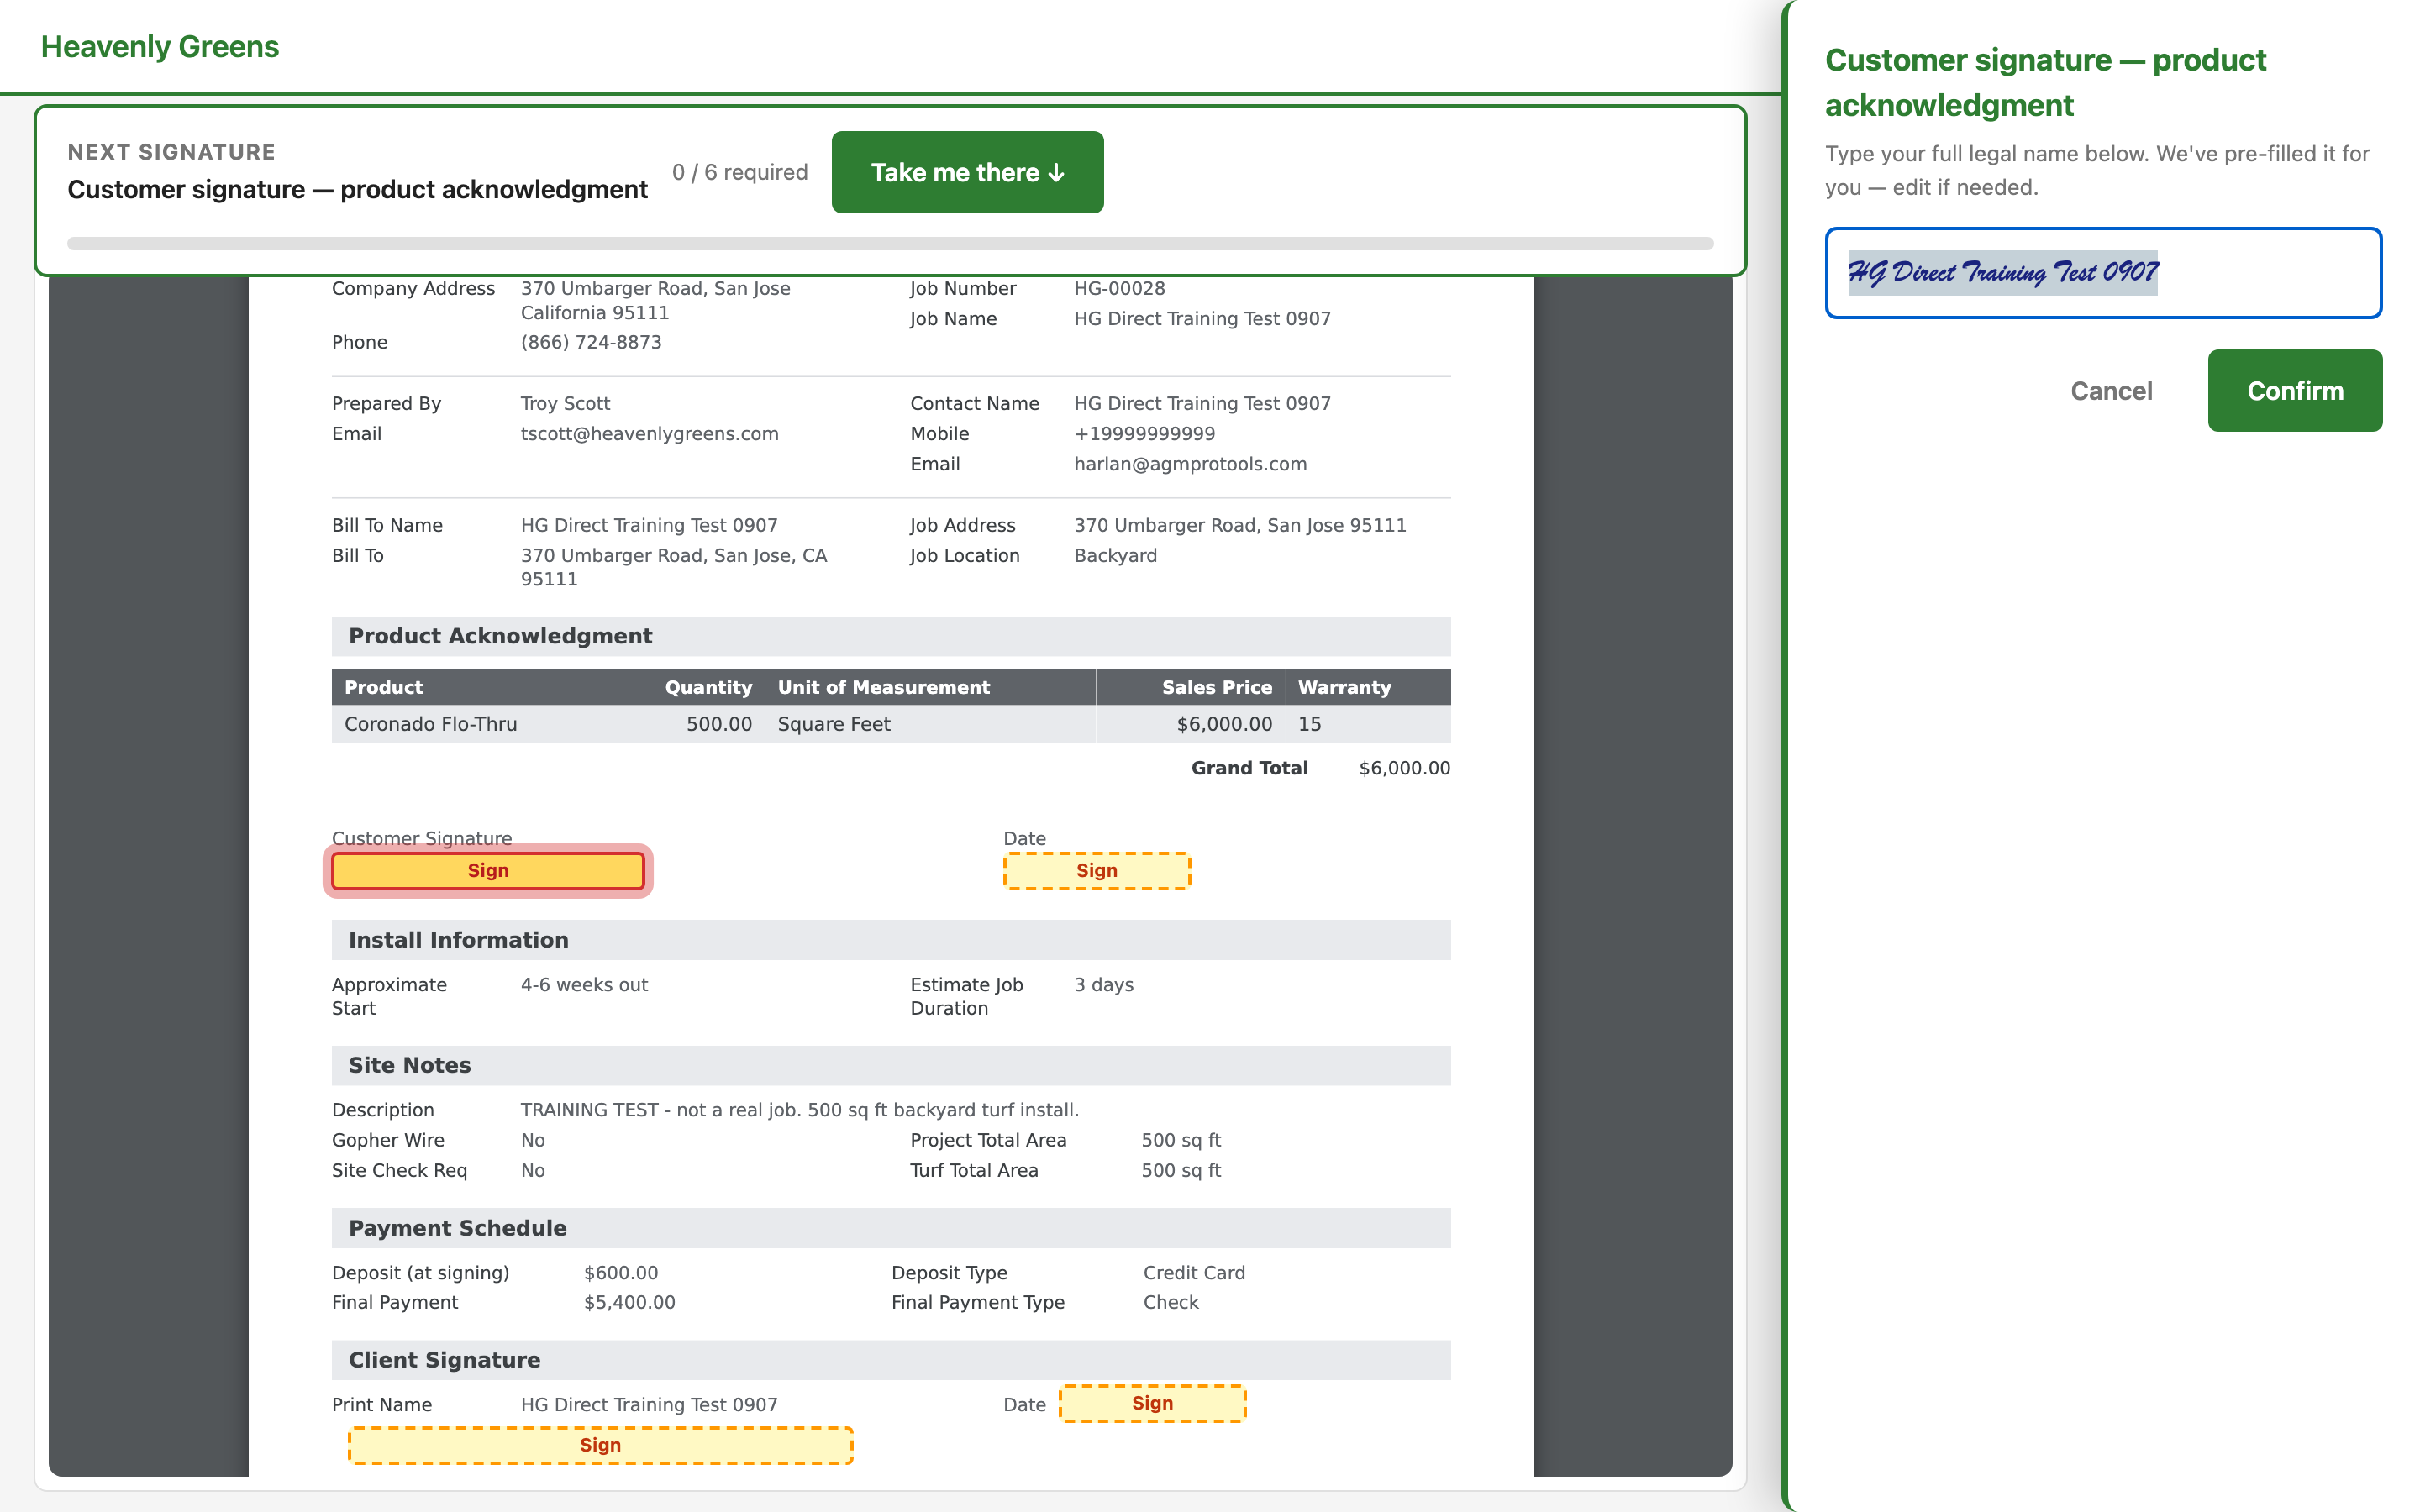
Task: Click the banner's "Customer signature — product acknowledgment" text
Action: point(357,190)
